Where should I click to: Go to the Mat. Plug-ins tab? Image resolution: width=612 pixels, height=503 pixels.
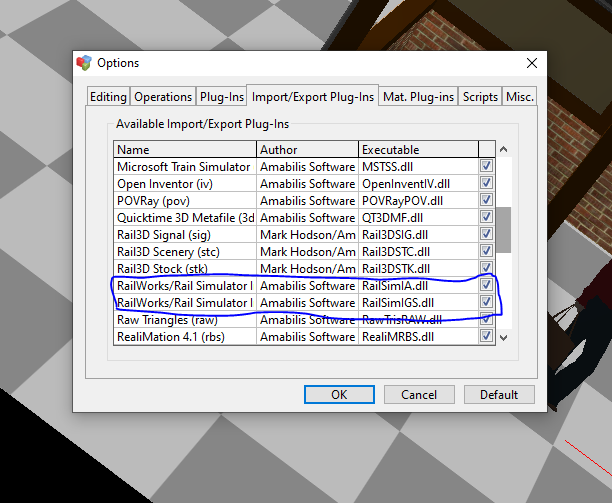[x=418, y=96]
